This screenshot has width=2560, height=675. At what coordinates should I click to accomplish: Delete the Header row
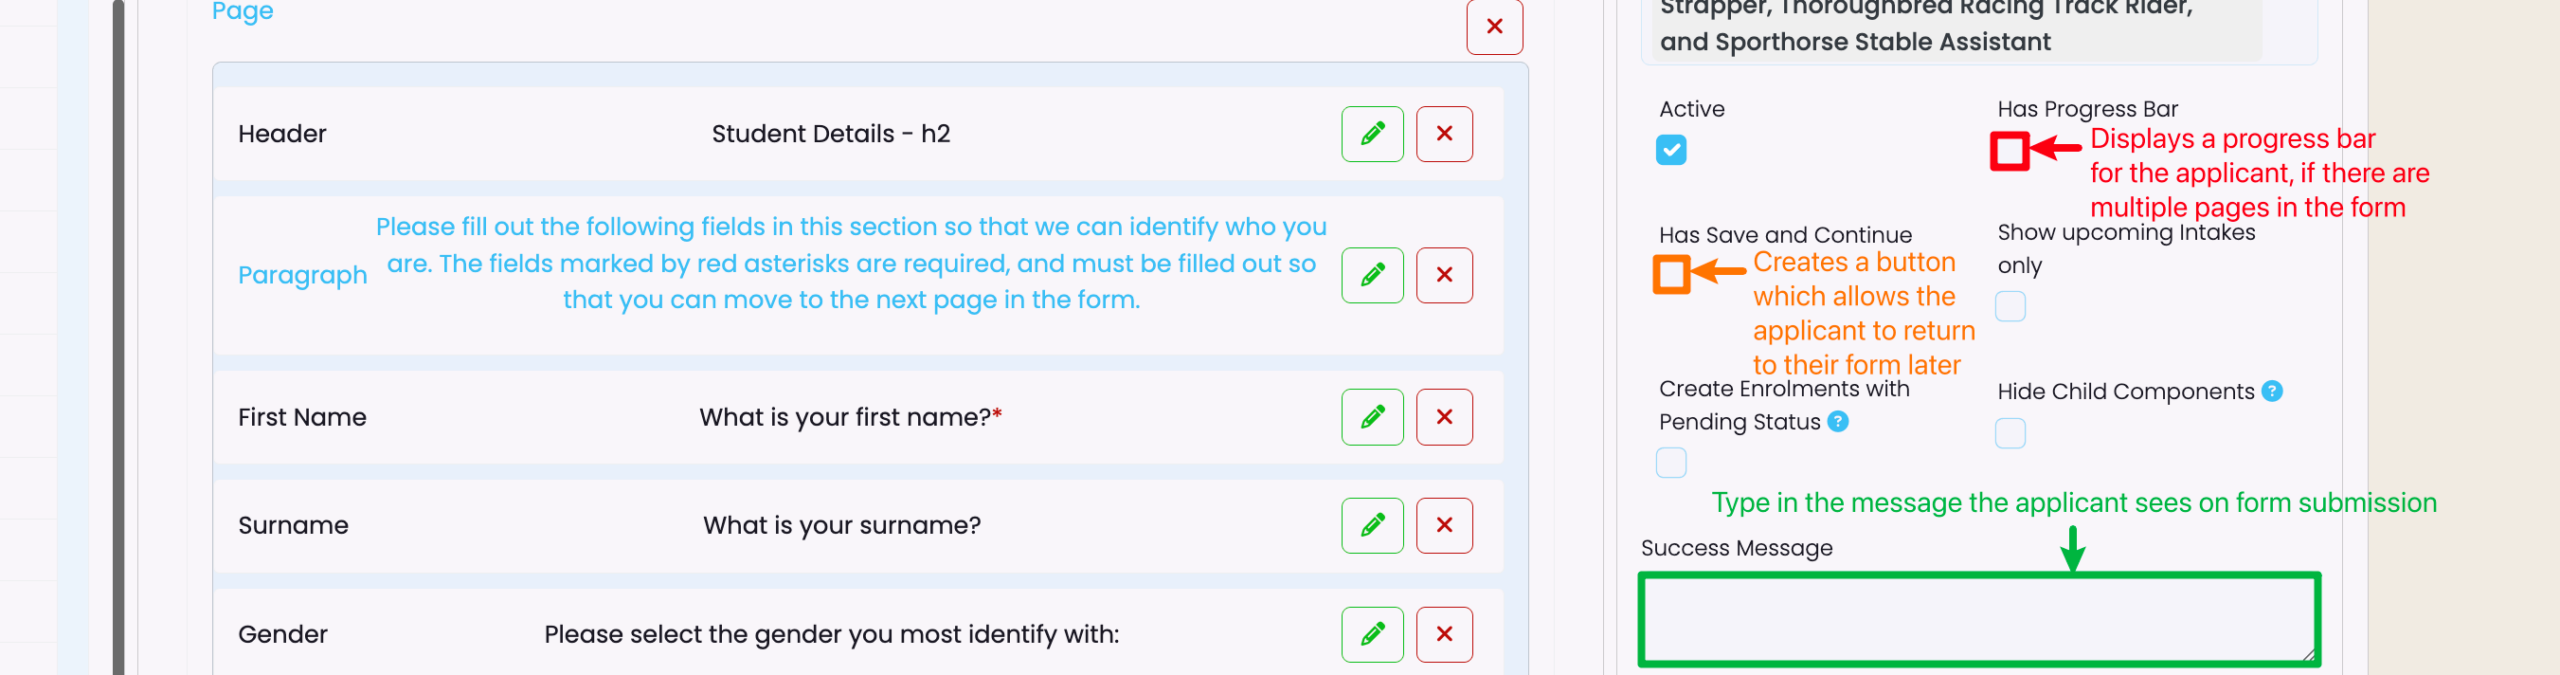pos(1444,134)
